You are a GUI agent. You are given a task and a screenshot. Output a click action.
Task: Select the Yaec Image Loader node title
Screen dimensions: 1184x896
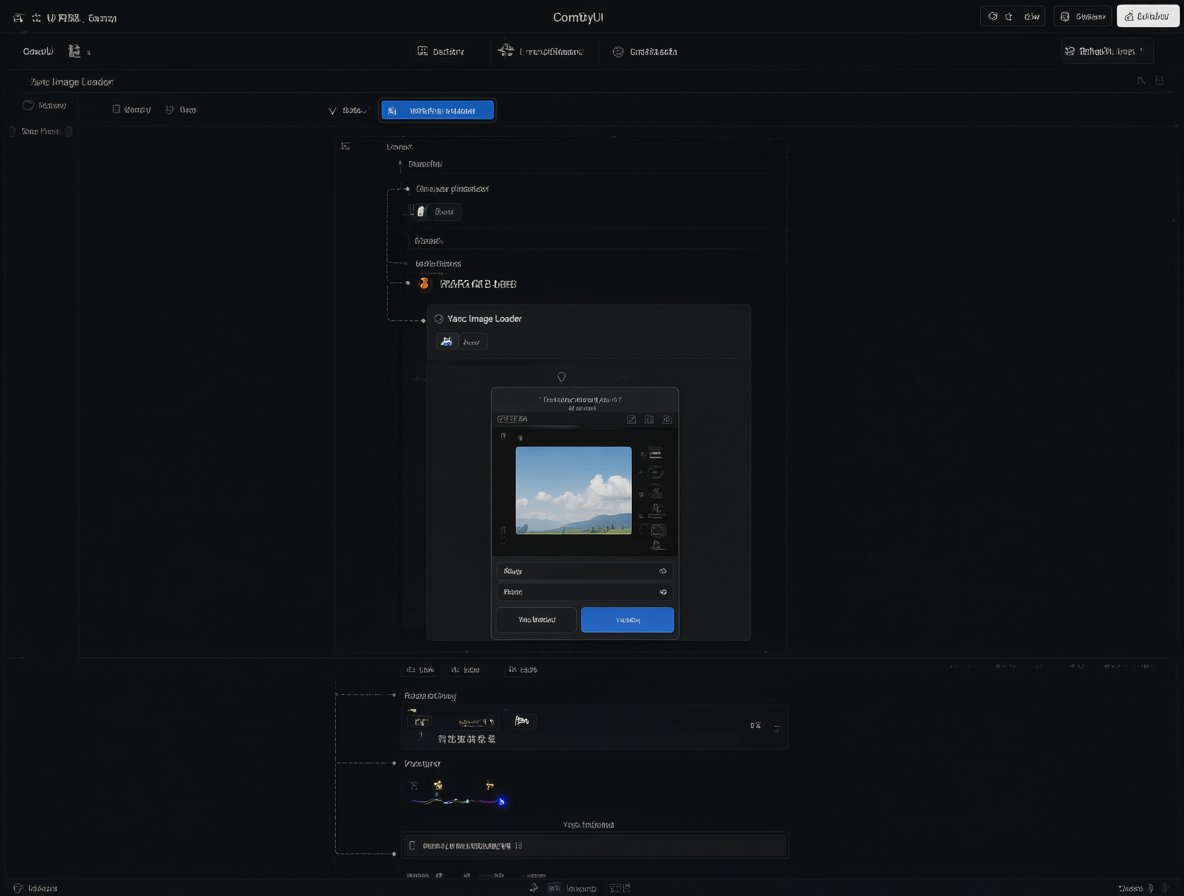pos(484,319)
